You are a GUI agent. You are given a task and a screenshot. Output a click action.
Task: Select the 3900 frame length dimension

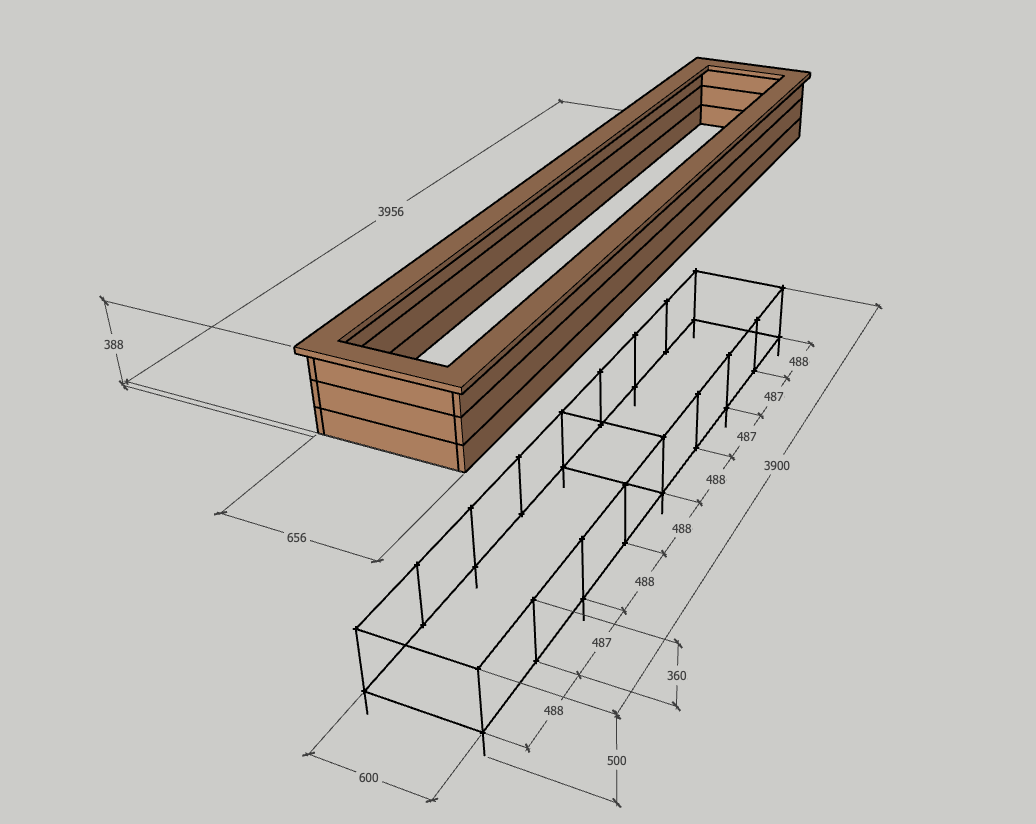pos(777,466)
